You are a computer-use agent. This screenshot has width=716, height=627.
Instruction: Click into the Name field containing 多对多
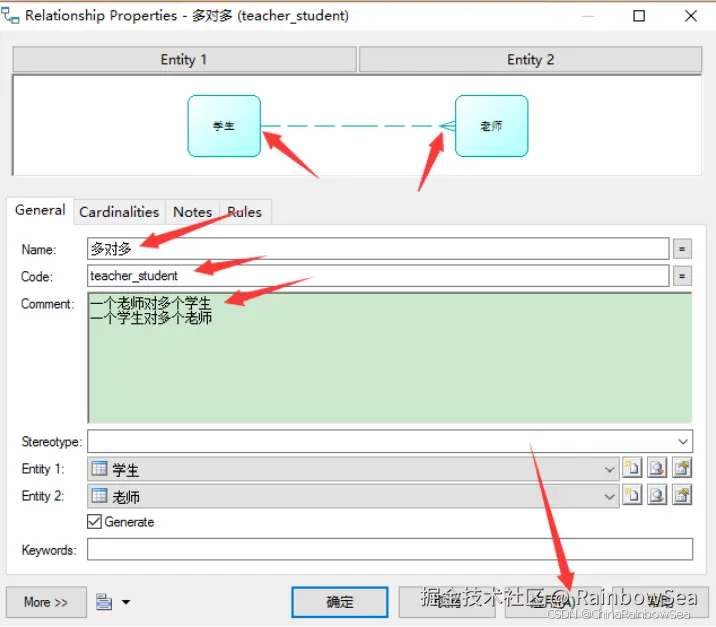378,249
